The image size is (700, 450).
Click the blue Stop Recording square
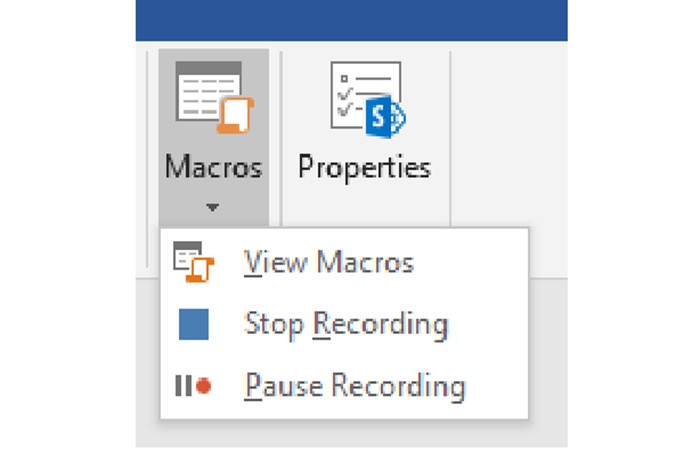point(193,324)
